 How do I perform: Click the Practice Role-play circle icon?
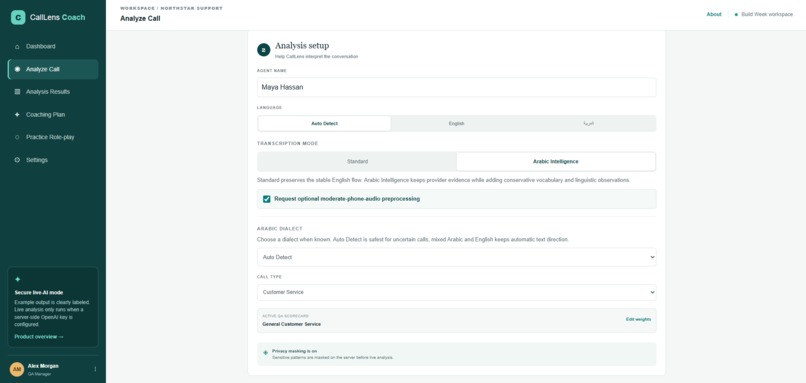(x=17, y=137)
